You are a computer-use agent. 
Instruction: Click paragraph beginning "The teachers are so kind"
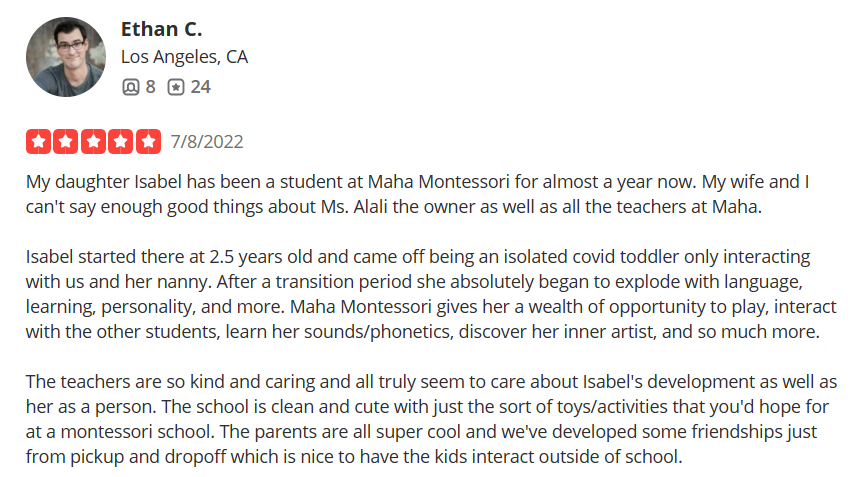pyautogui.click(x=431, y=418)
